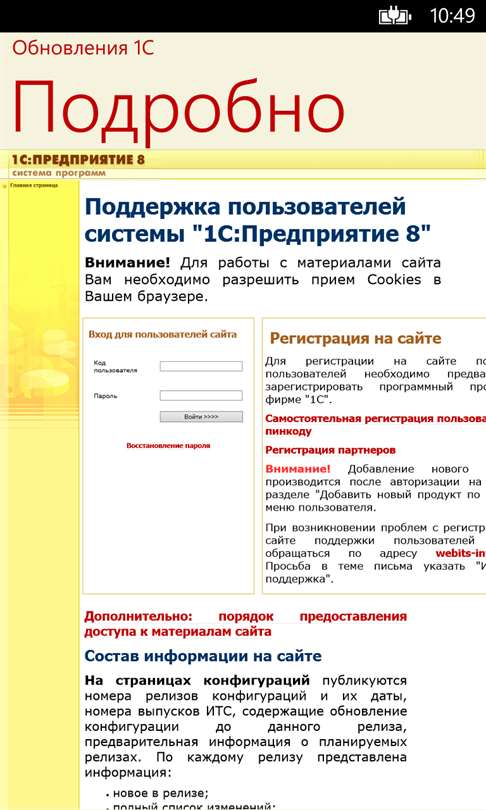Tap the 'На страницах конфигураций' paragraph
The height and width of the screenshot is (810, 486).
pos(245,726)
